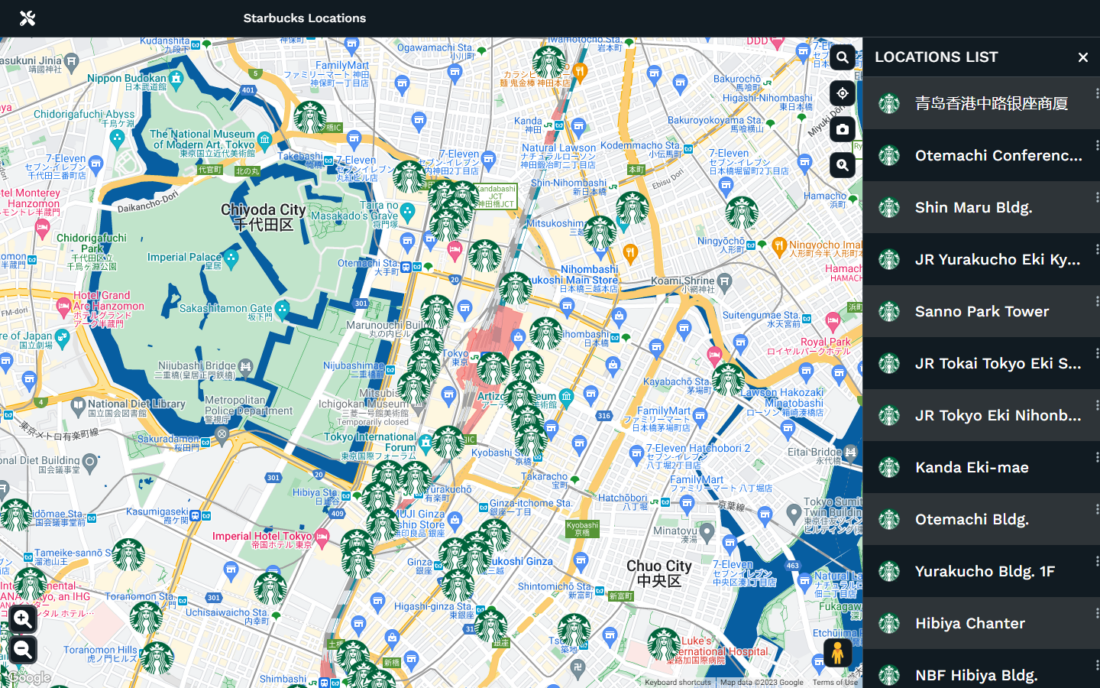1100x688 pixels.
Task: Open Sanno Park Tower list entry
Action: (x=981, y=311)
